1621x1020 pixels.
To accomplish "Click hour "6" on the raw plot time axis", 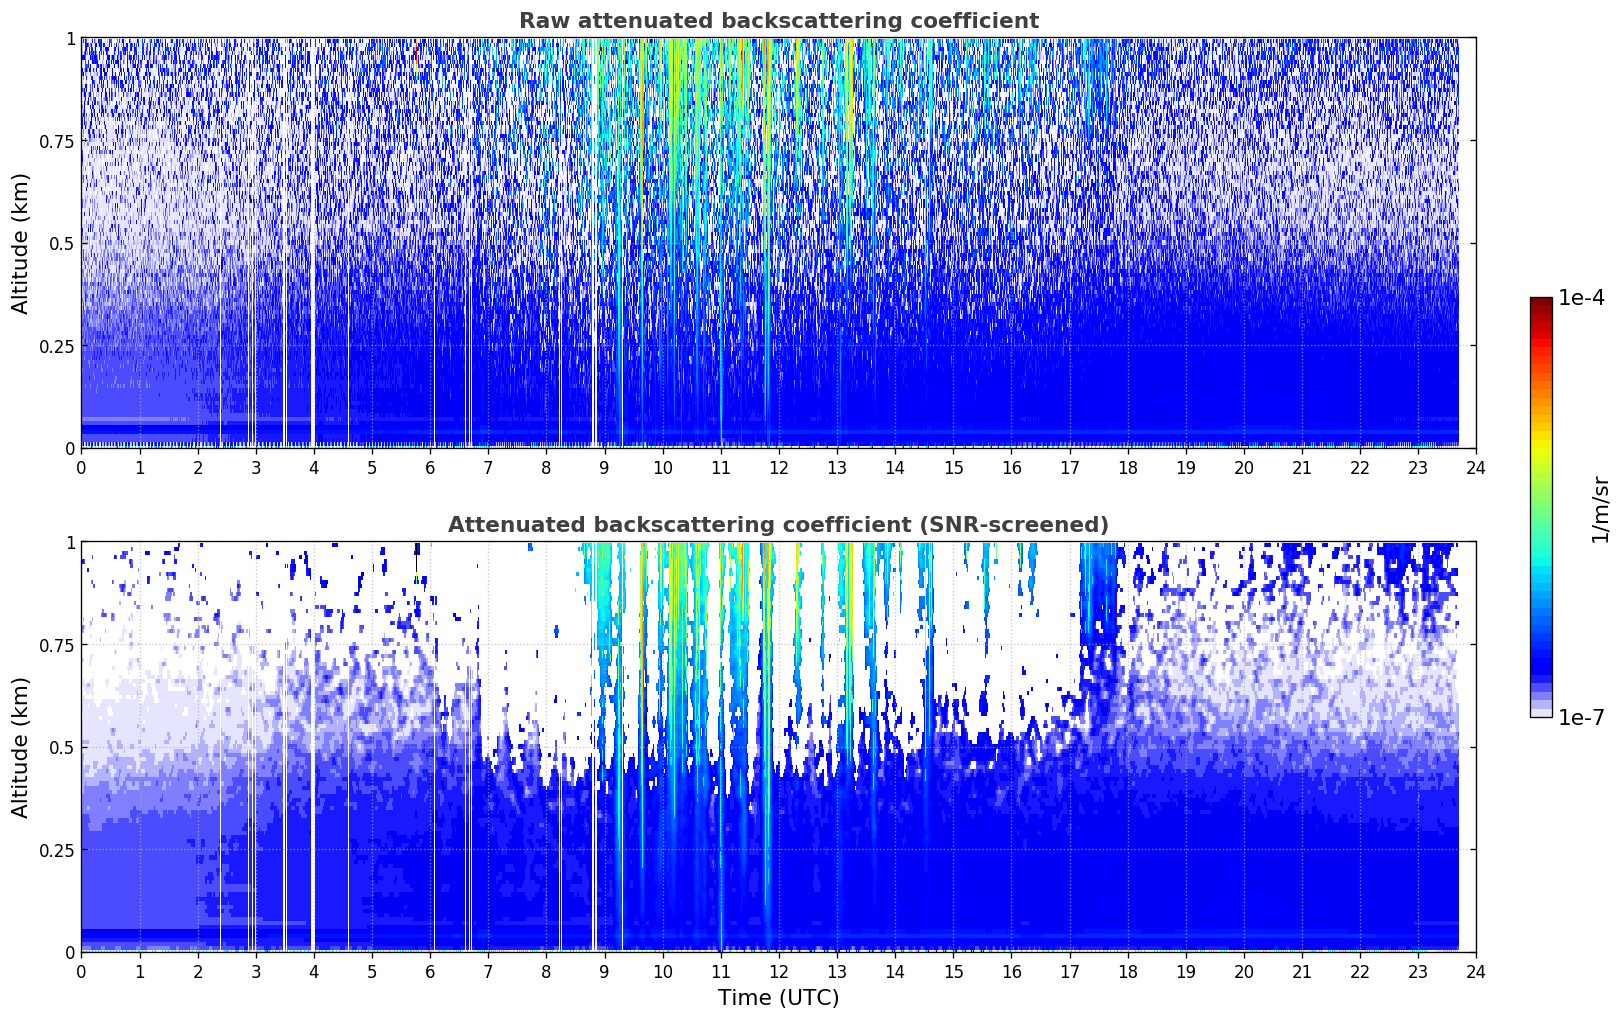I will tap(430, 467).
